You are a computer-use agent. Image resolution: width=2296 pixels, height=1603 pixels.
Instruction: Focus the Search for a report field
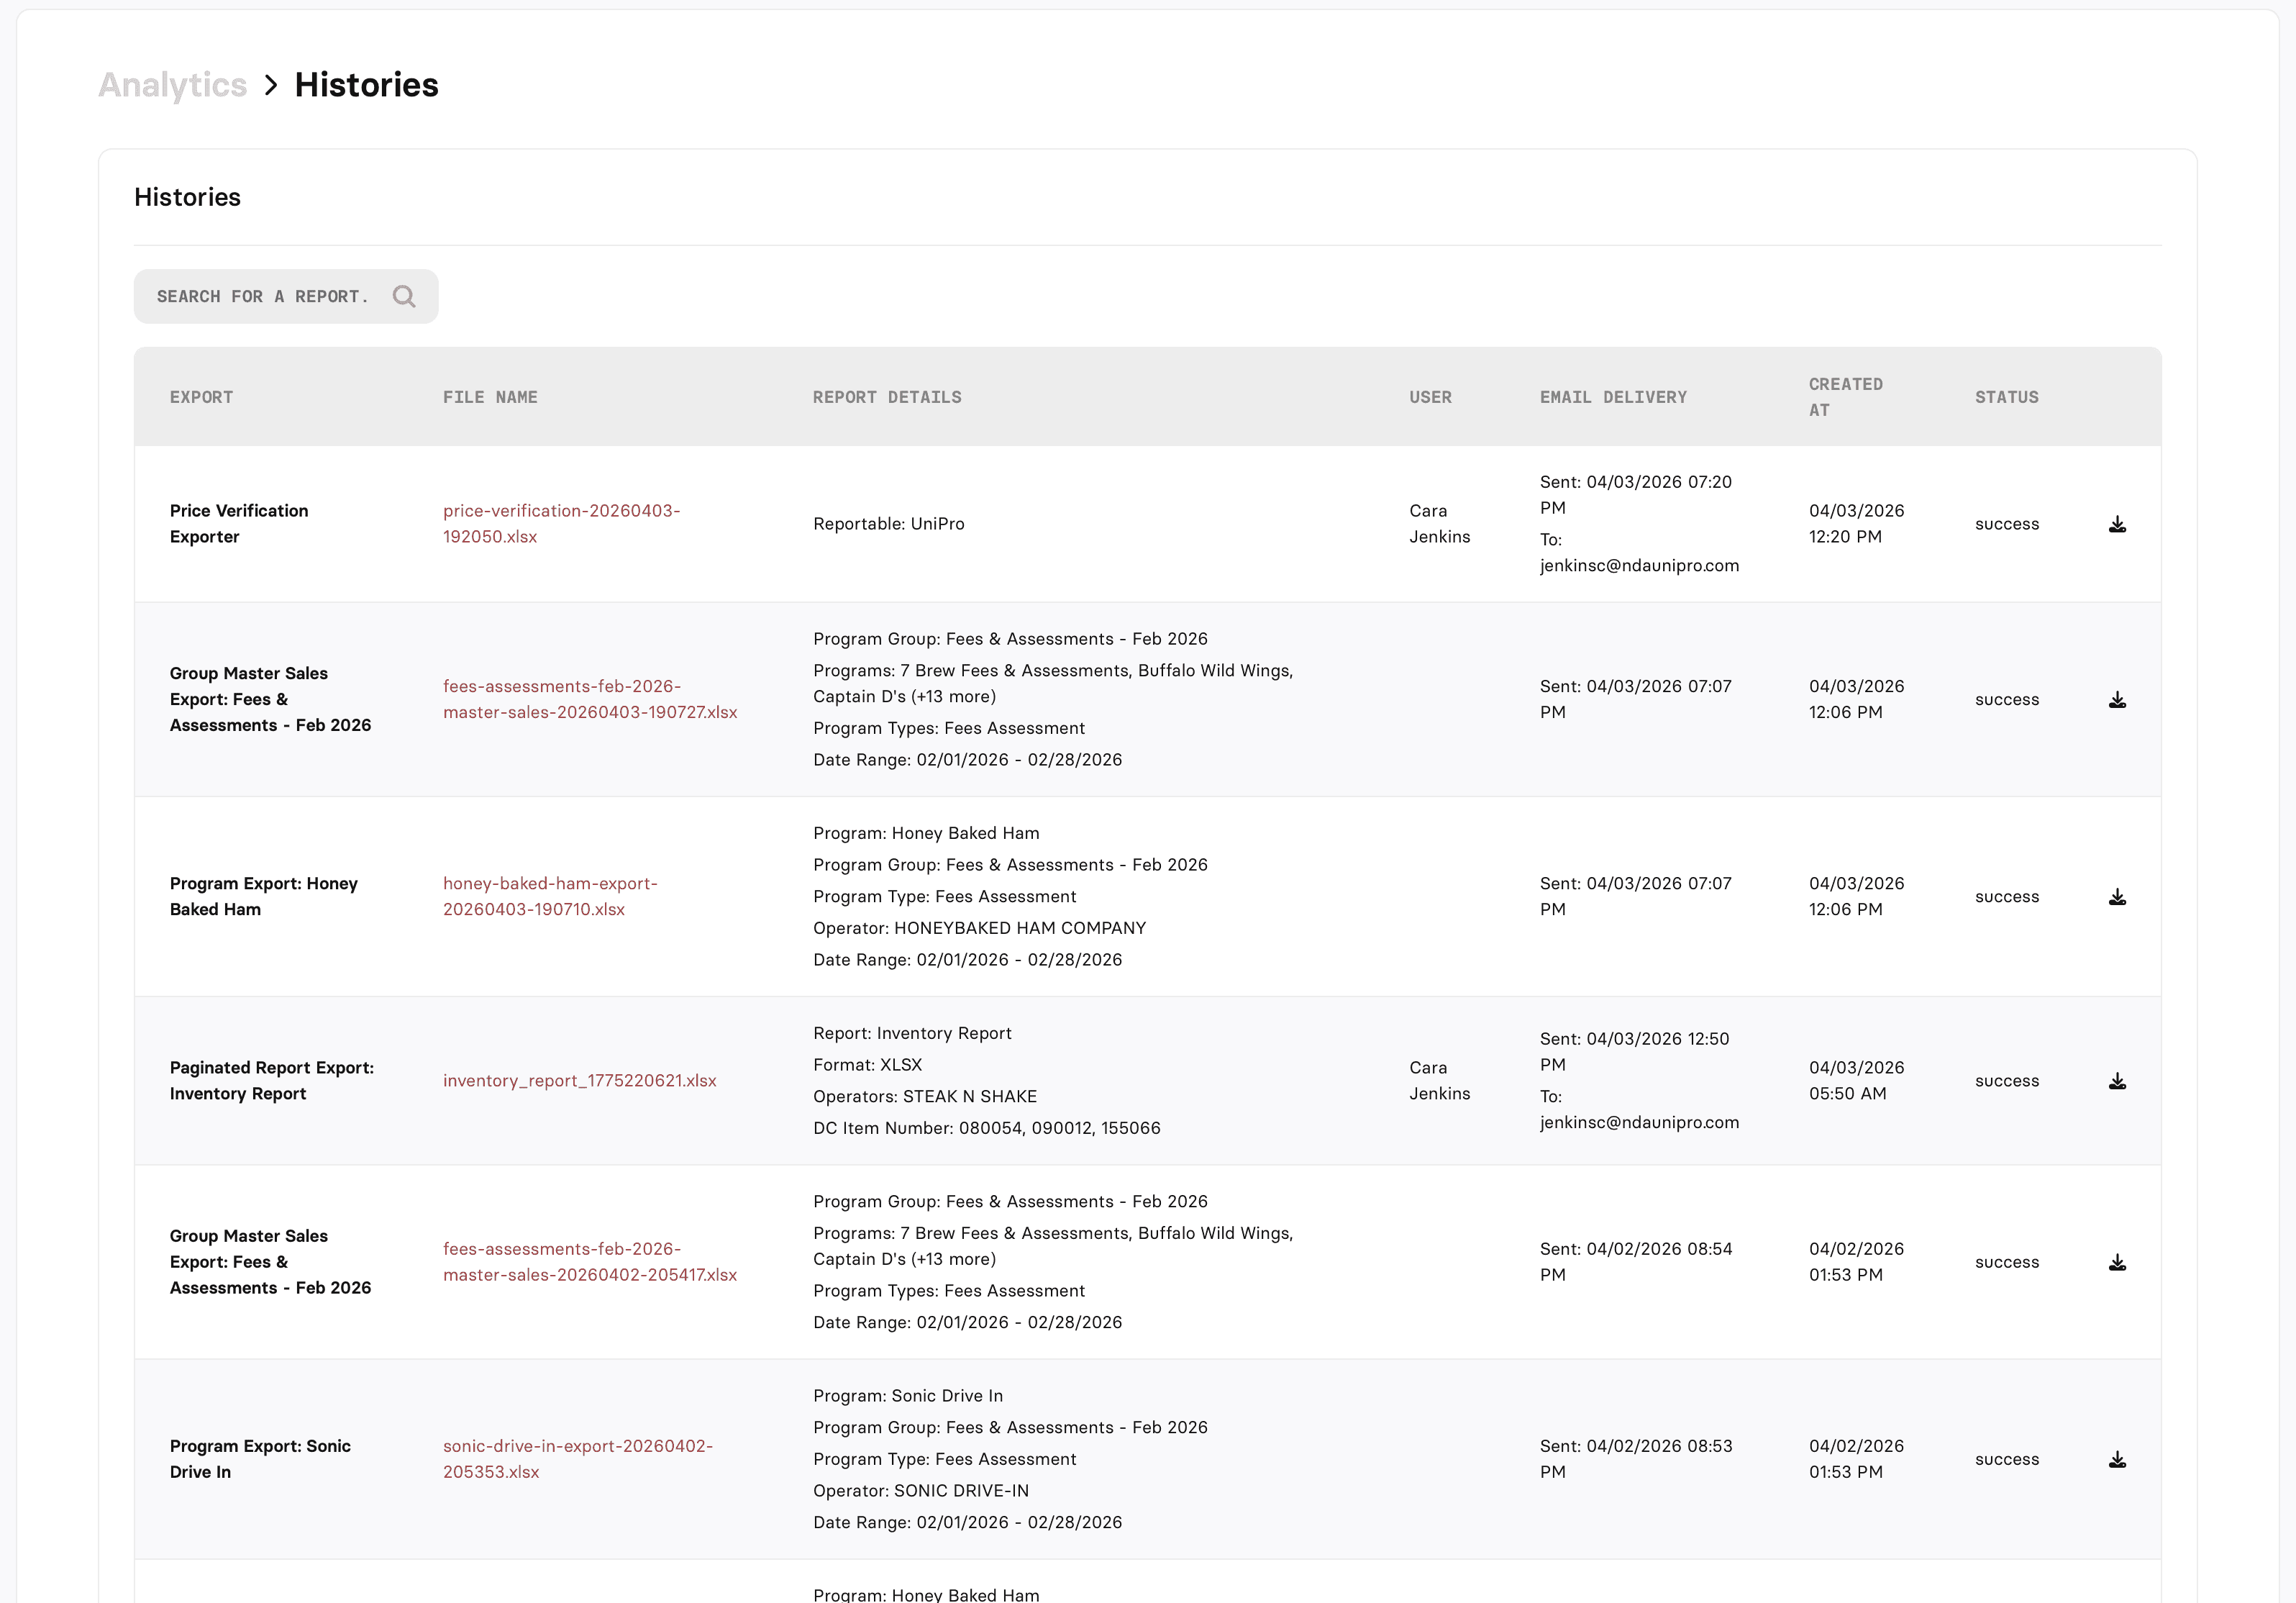click(262, 296)
